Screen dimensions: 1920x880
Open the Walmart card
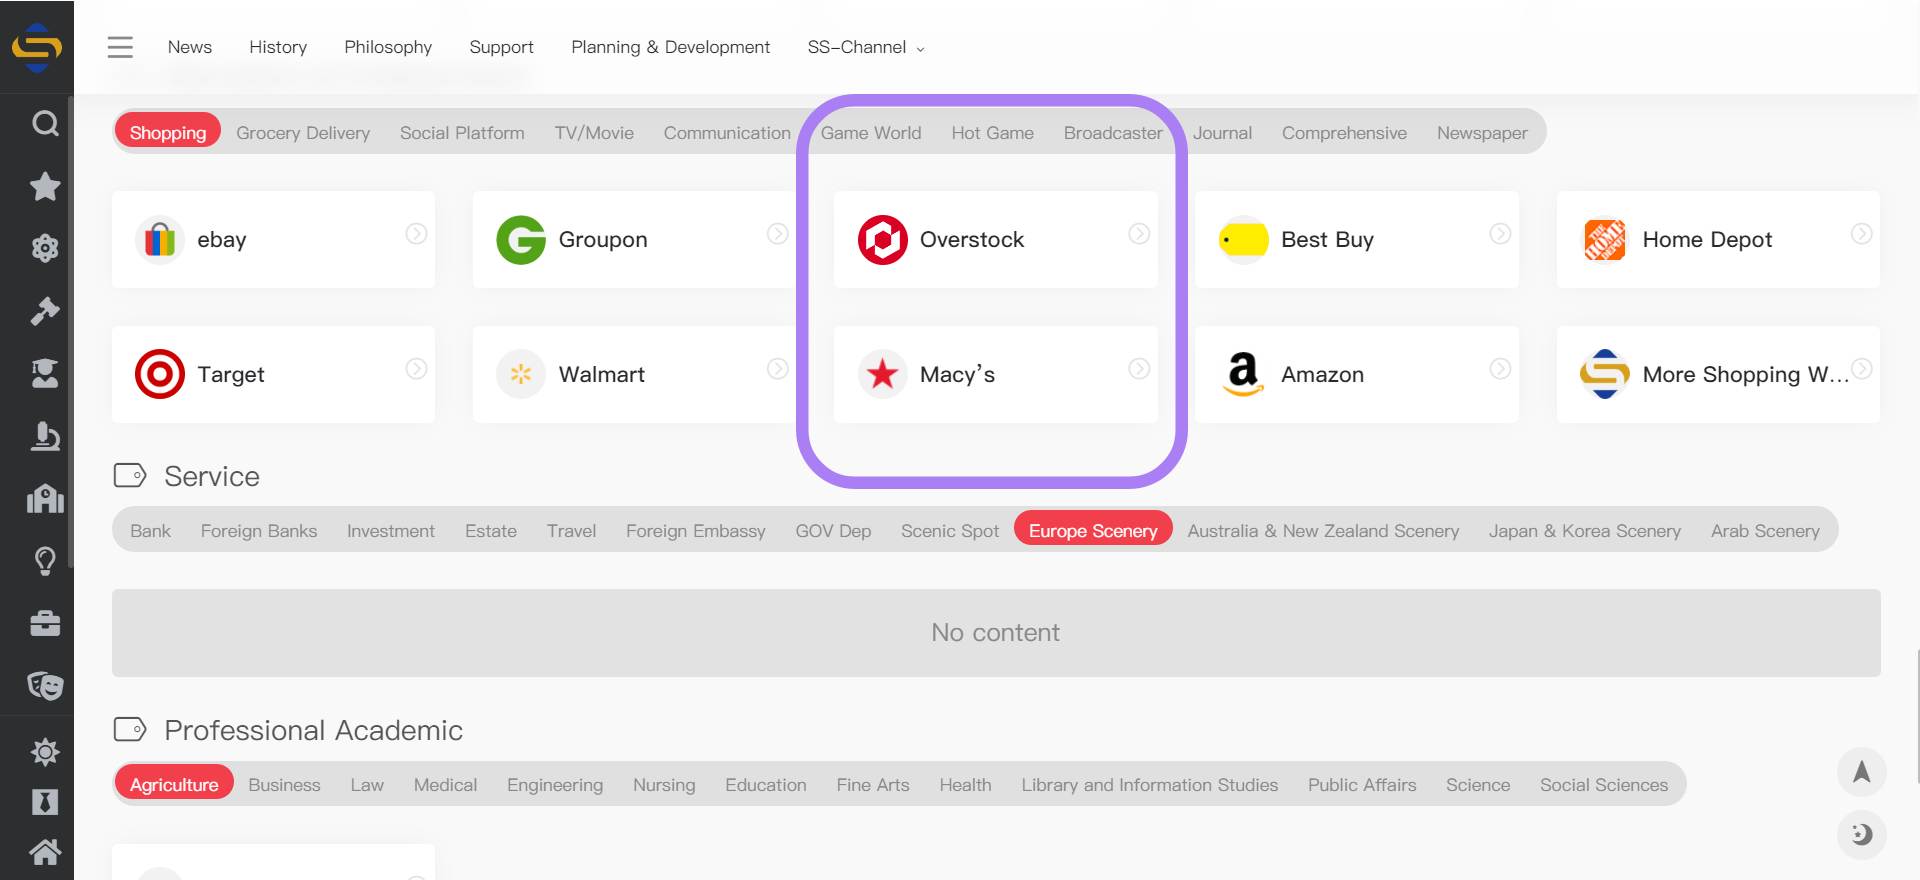pos(634,374)
